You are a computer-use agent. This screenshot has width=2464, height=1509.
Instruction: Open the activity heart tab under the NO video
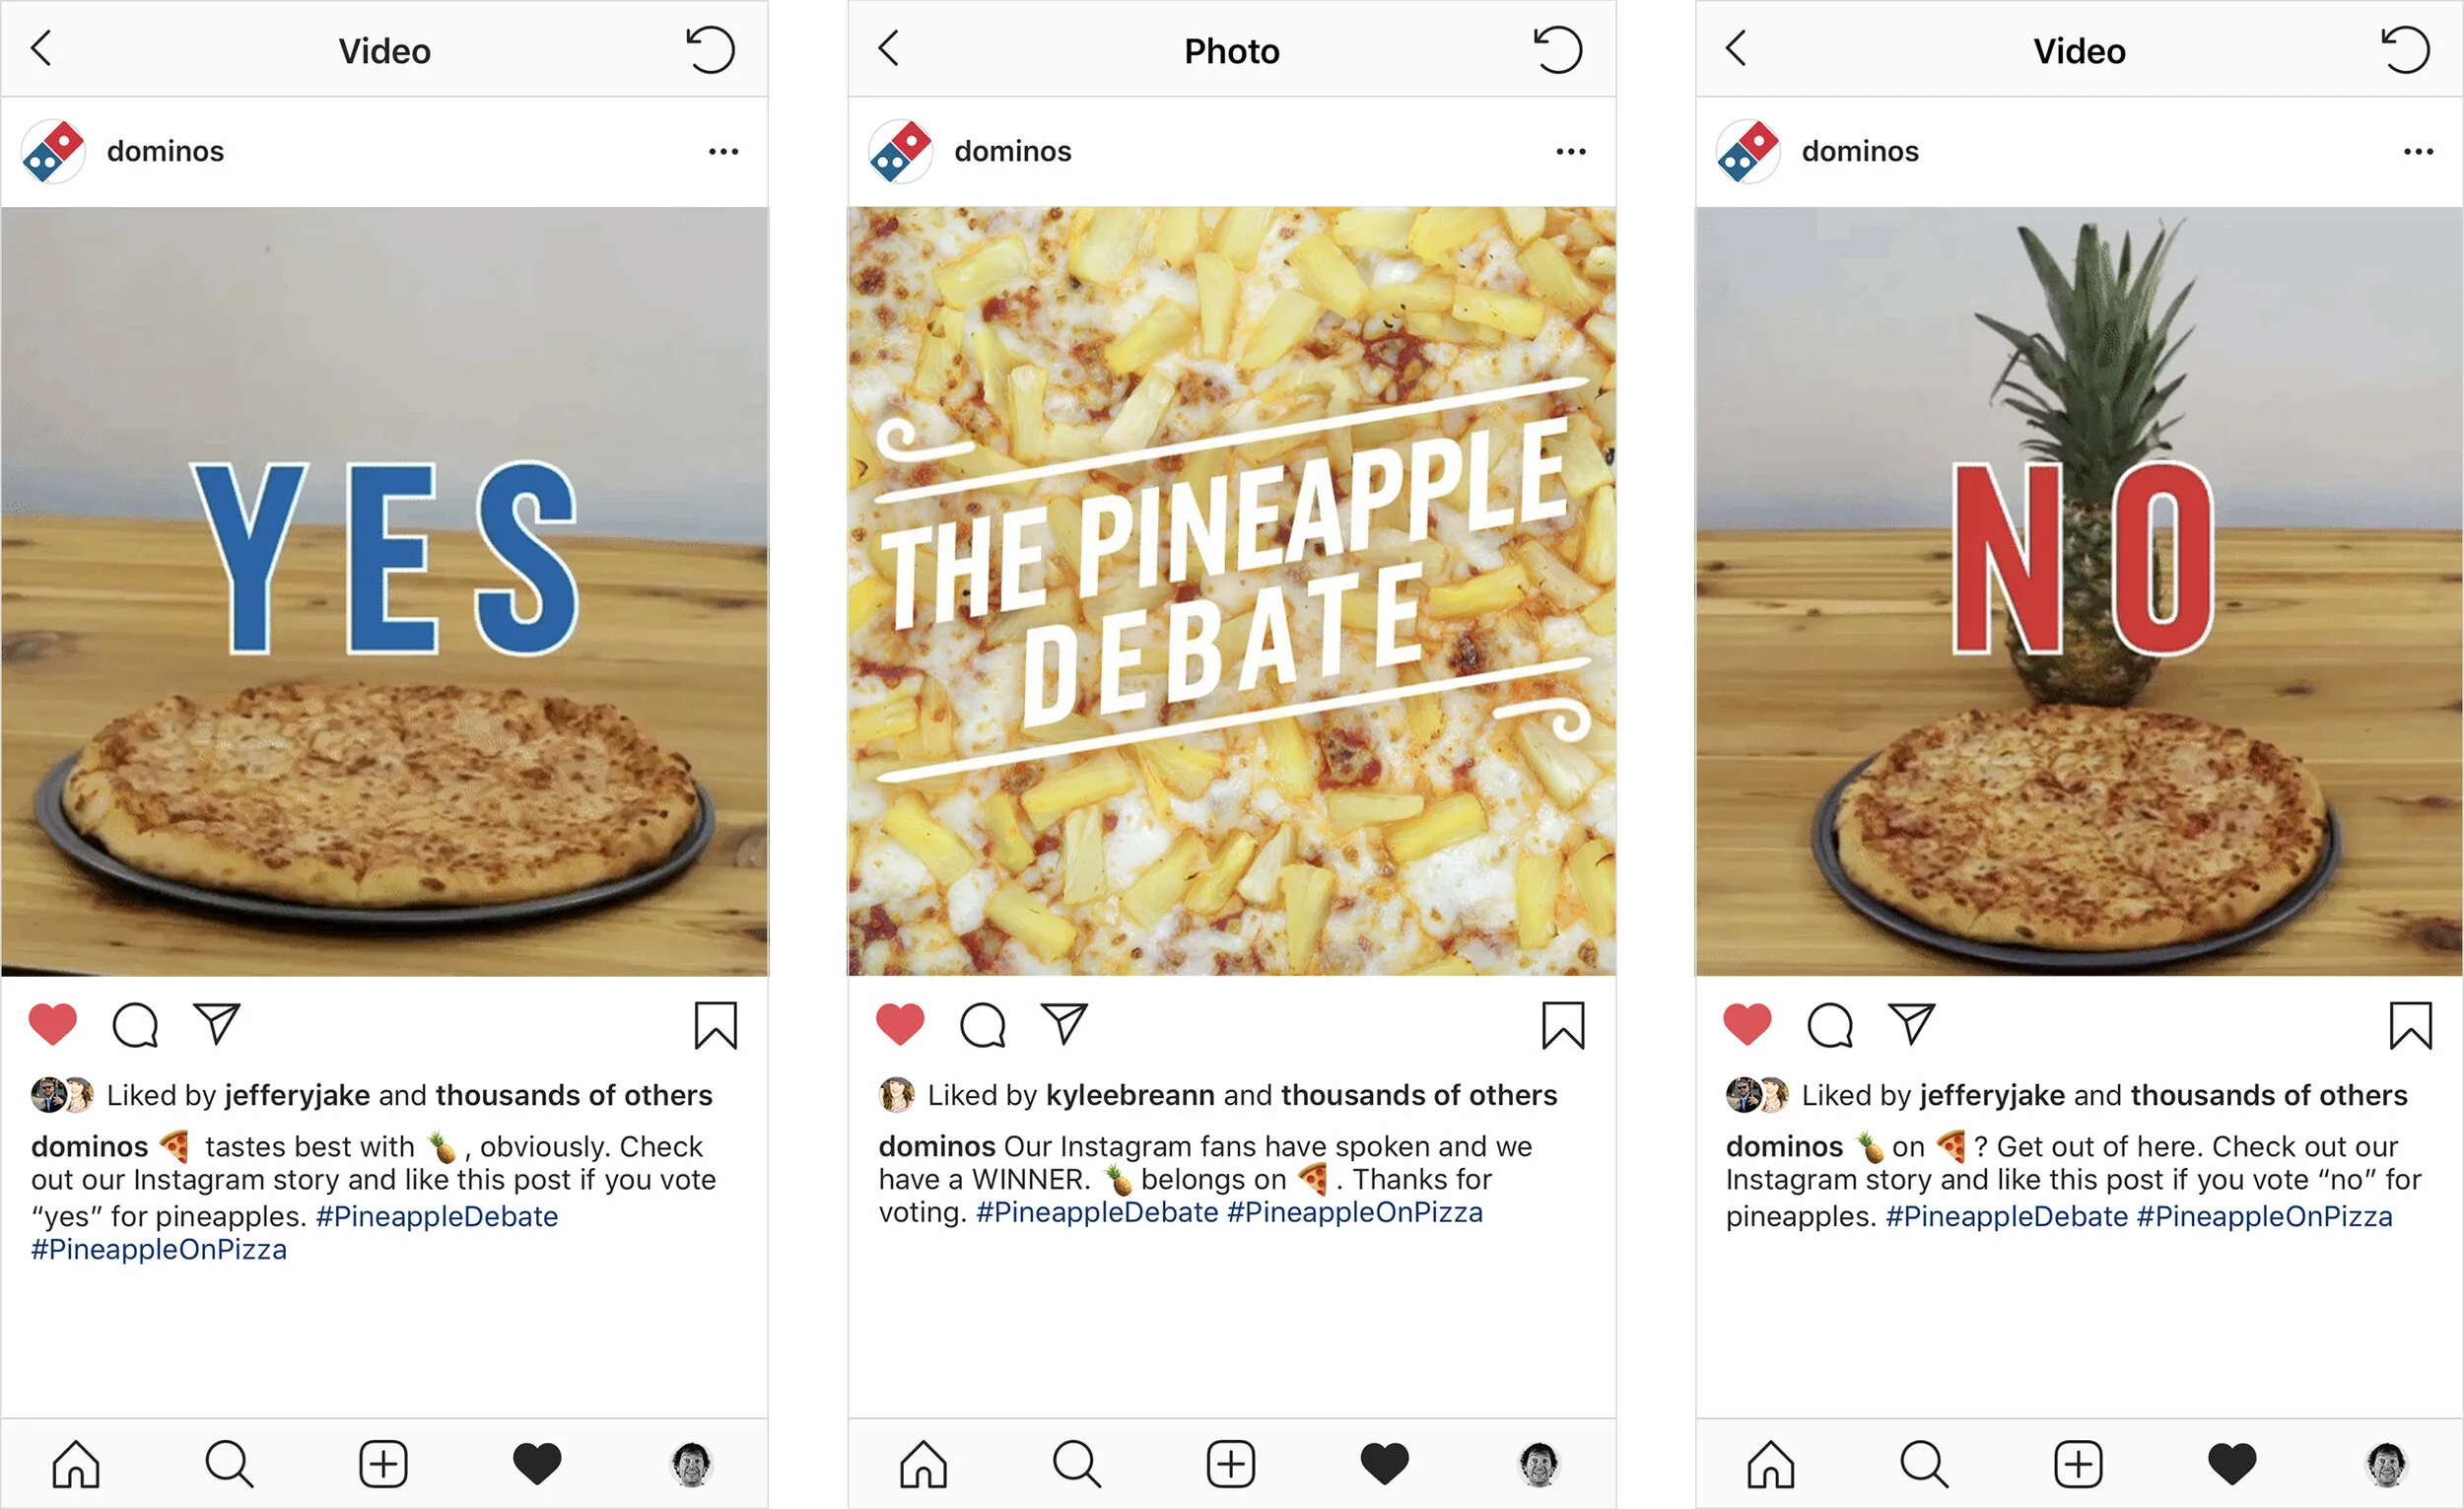coord(2232,1464)
